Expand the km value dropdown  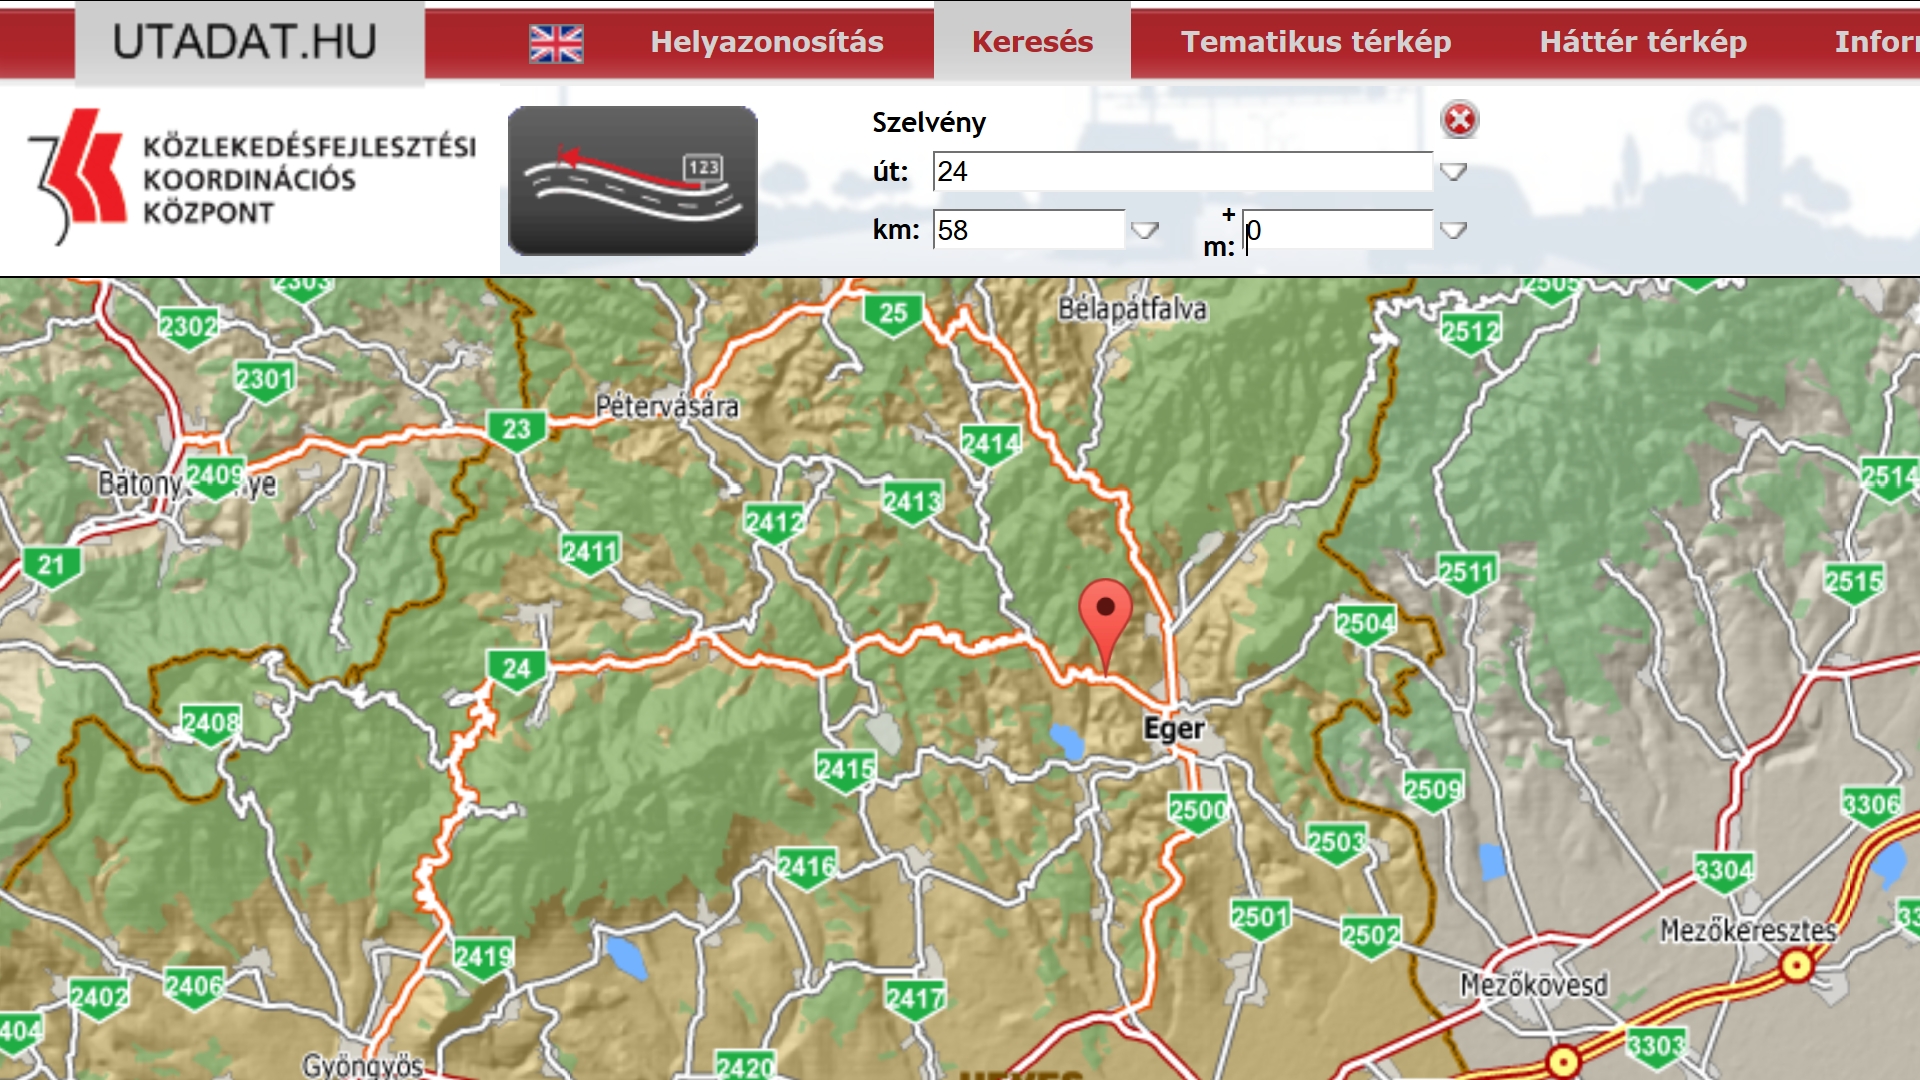pos(1144,231)
